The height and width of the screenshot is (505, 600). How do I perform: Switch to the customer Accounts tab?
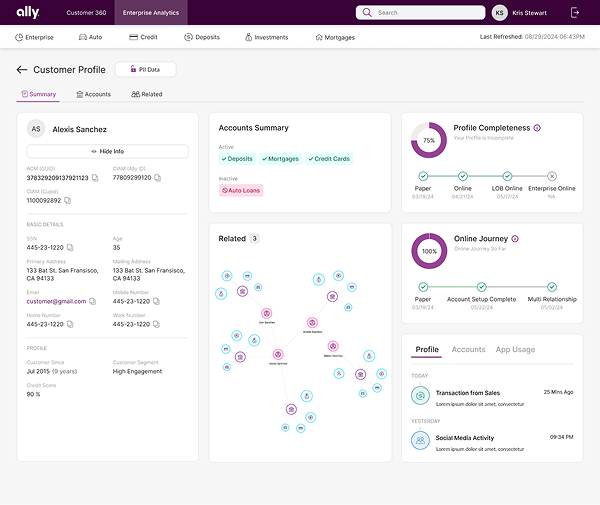pos(94,94)
